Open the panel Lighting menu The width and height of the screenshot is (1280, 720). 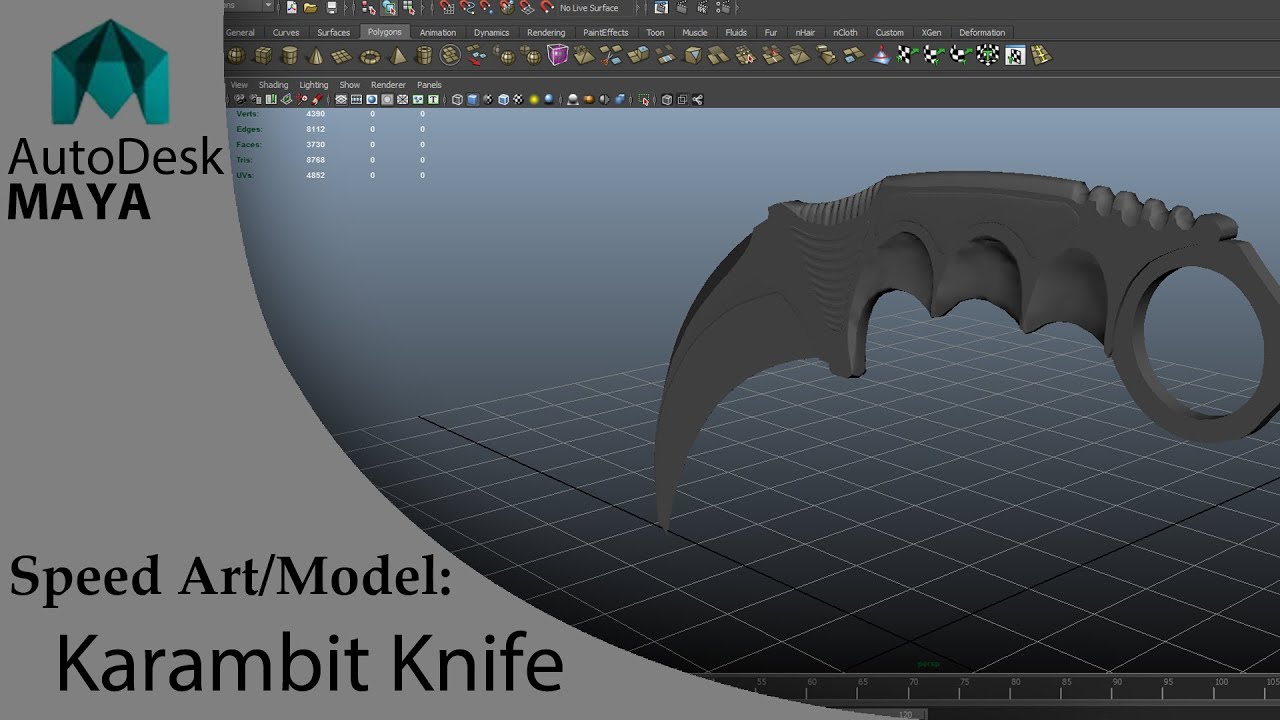314,85
